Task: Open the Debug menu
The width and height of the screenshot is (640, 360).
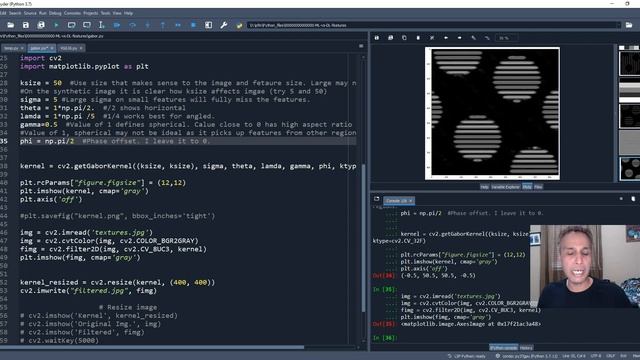Action: coord(55,13)
